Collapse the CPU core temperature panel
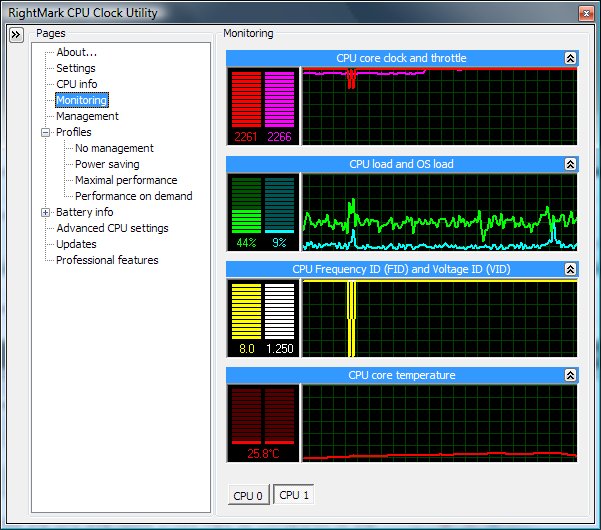This screenshot has height=530, width=601. (570, 375)
